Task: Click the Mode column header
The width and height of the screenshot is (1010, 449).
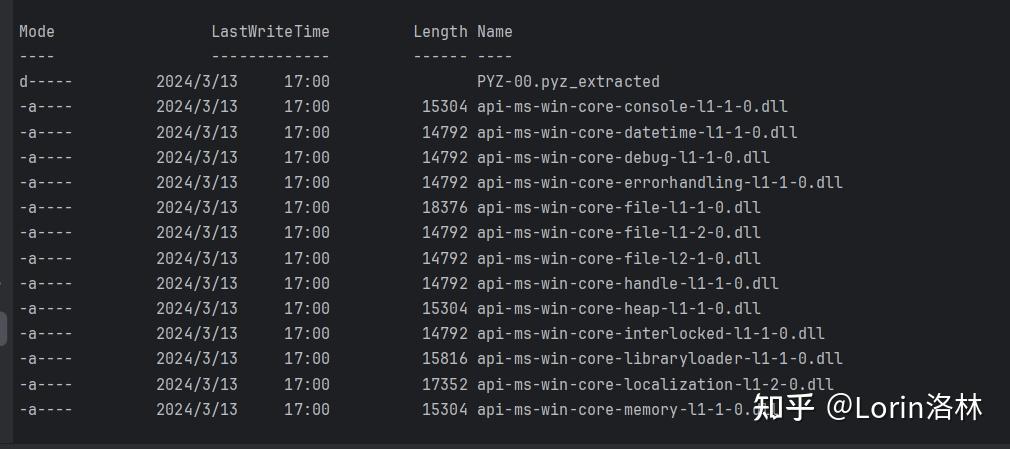Action: (x=37, y=32)
